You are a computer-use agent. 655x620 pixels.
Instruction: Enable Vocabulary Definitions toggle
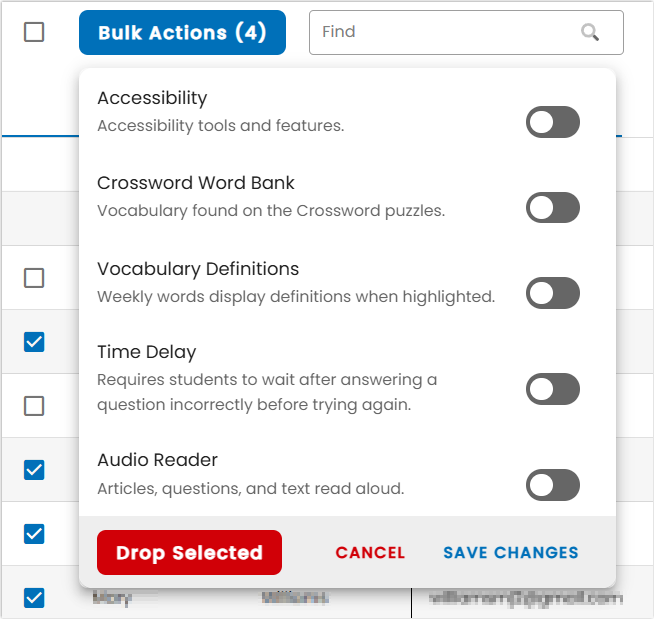pyautogui.click(x=553, y=293)
